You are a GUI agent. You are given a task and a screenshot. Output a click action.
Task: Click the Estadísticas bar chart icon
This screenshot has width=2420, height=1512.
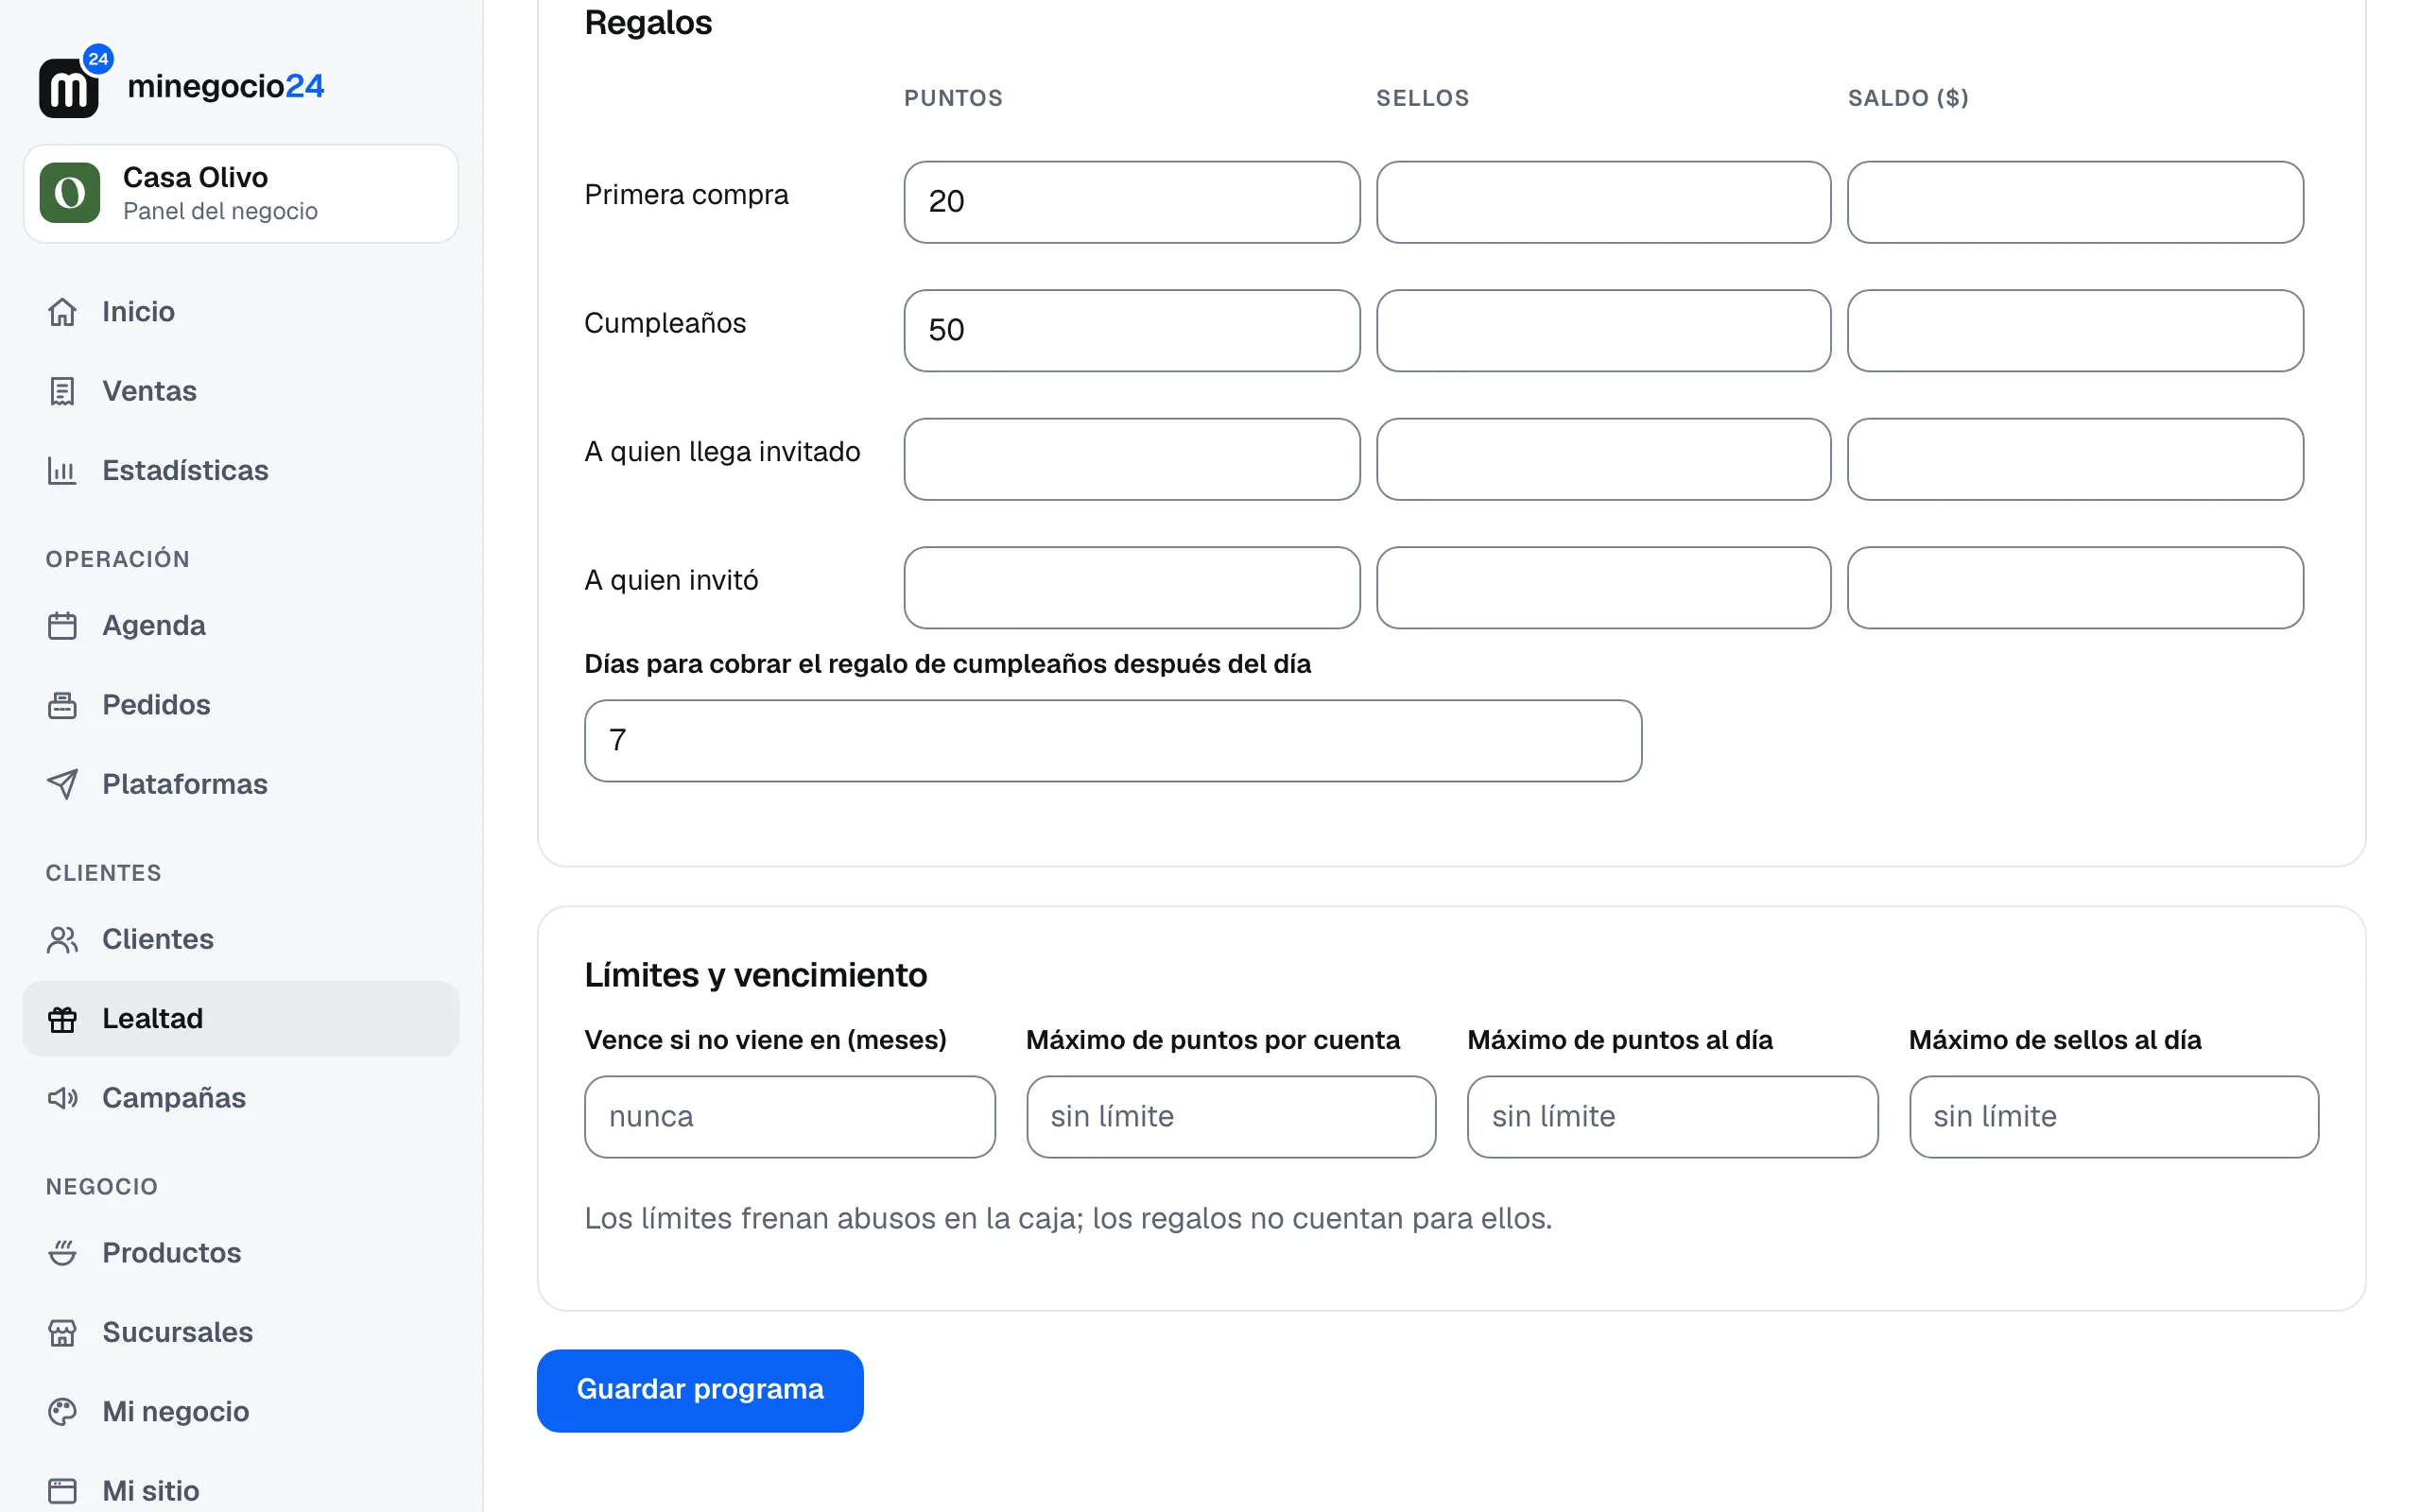62,470
